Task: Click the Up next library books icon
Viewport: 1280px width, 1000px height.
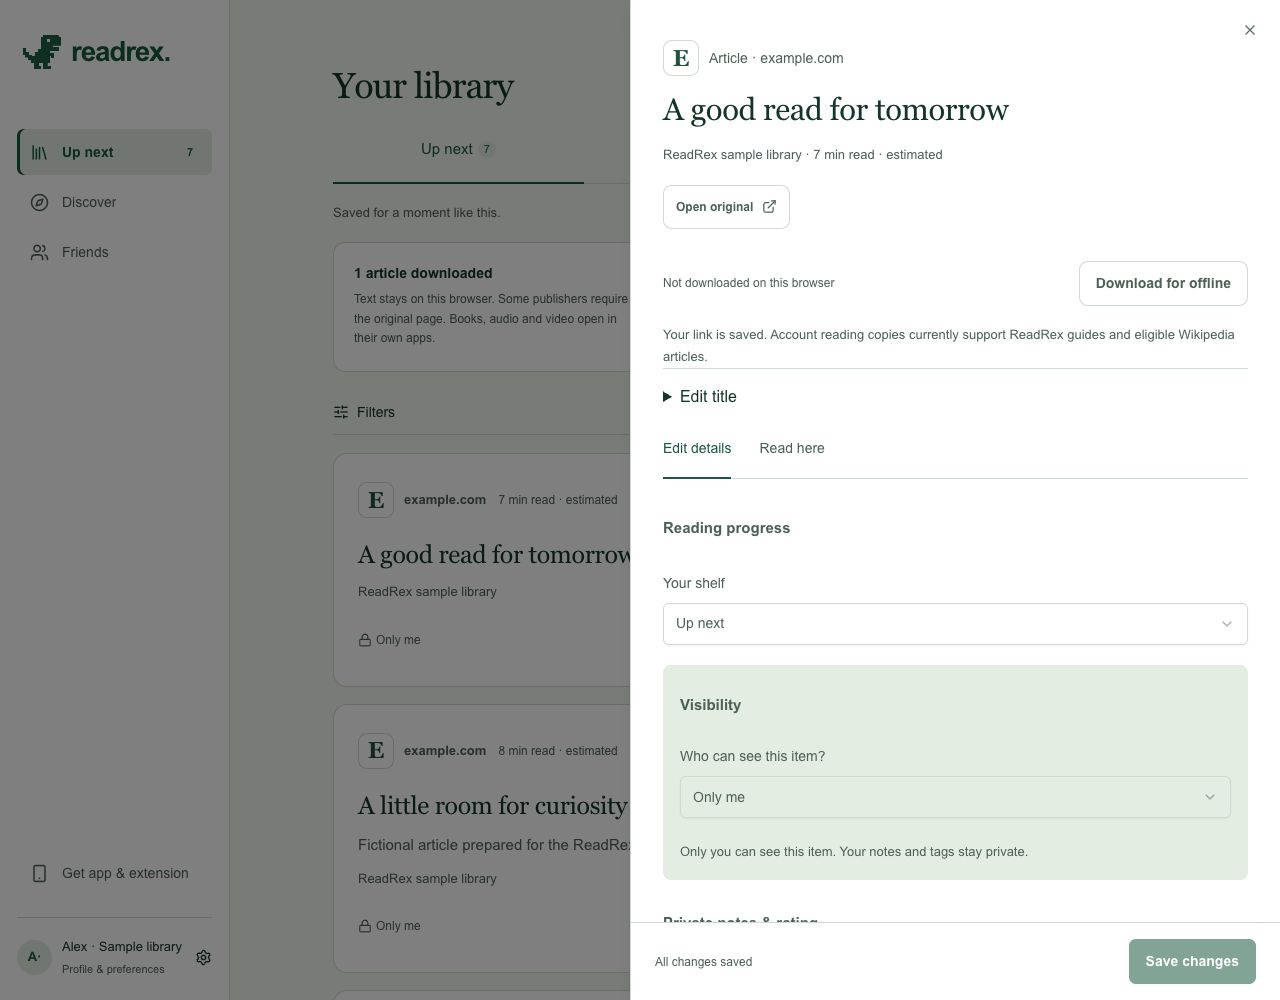Action: (39, 152)
